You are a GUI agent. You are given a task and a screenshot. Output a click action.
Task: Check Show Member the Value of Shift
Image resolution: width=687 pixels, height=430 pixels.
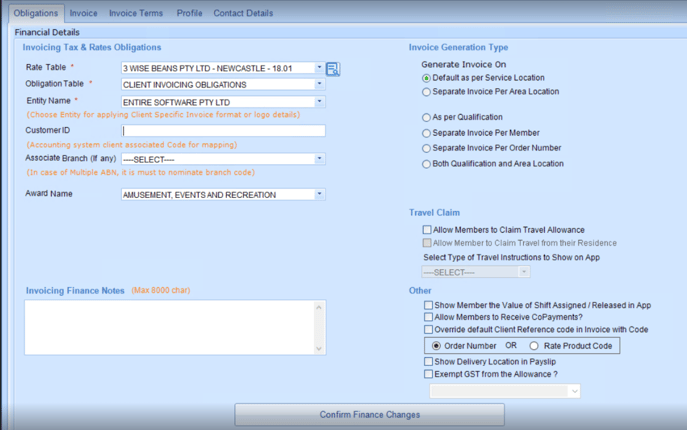tap(428, 305)
